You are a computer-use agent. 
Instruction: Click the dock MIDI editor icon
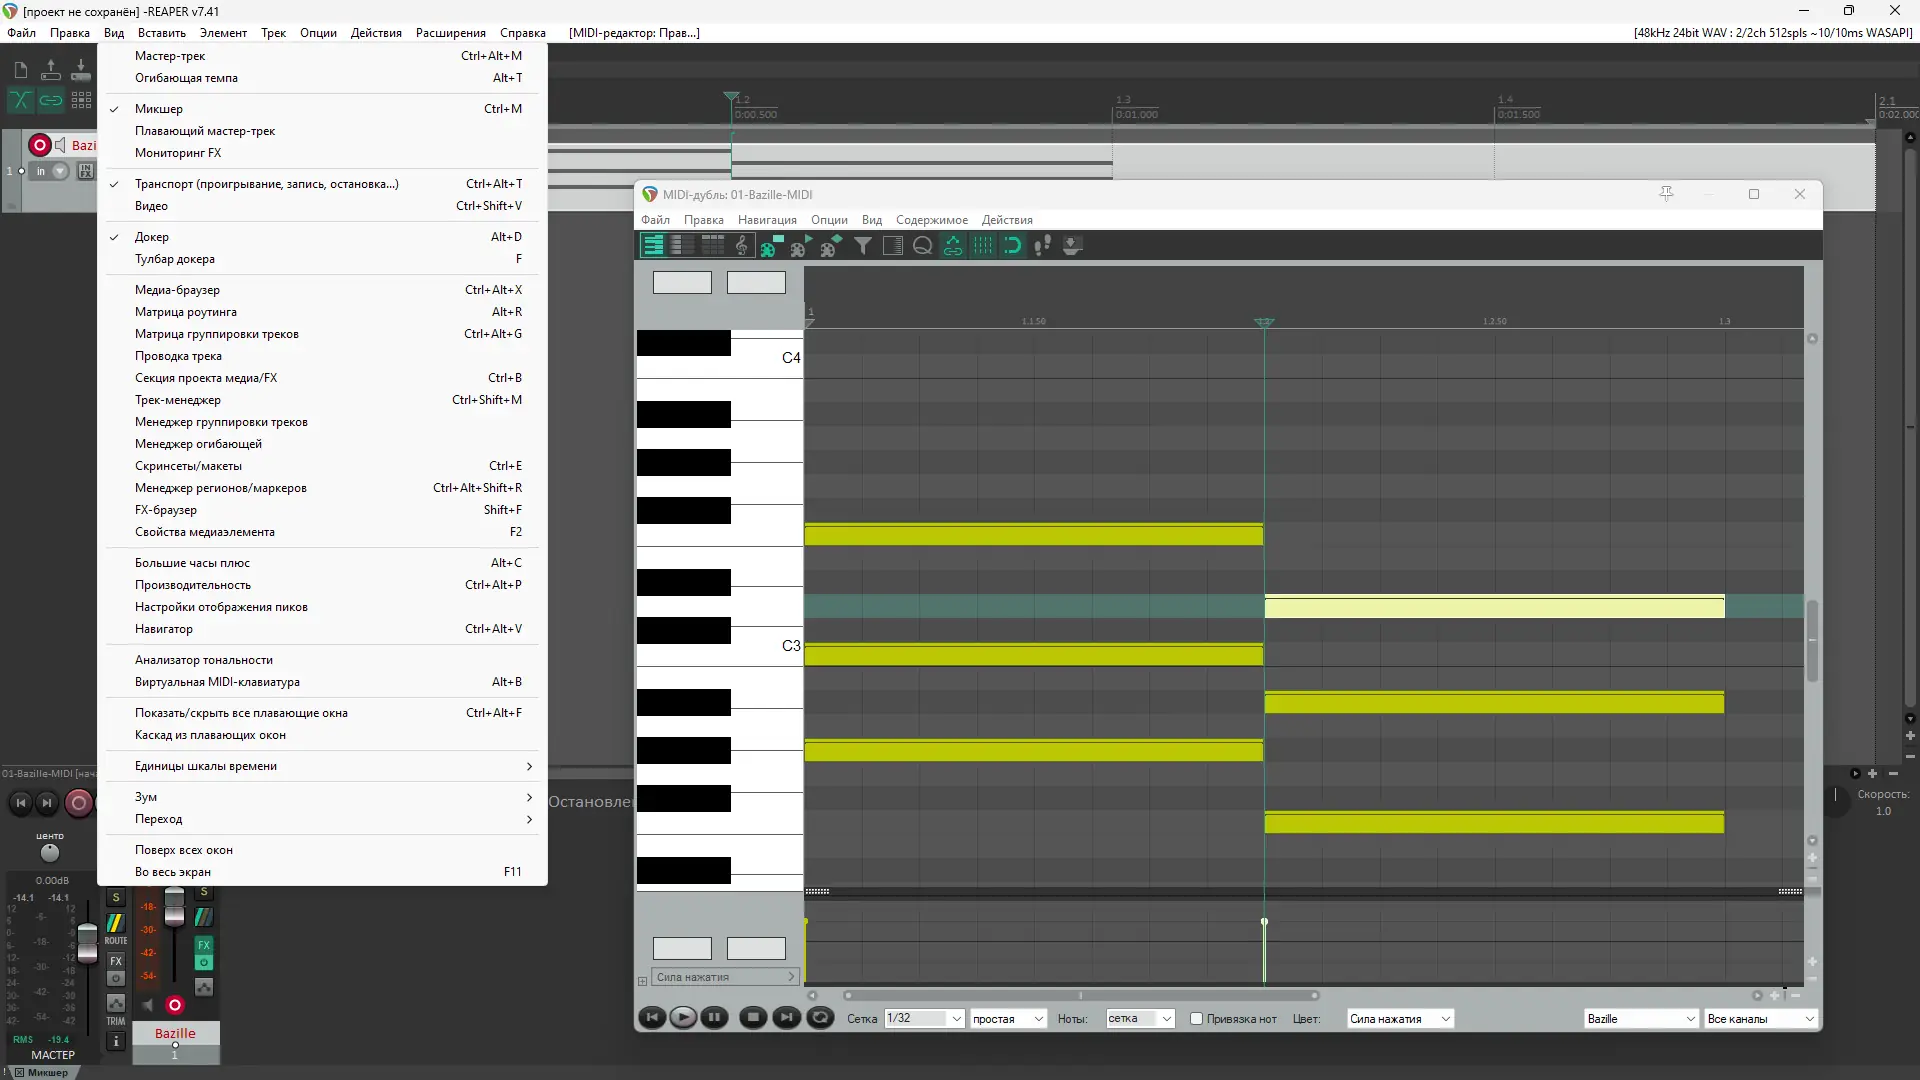point(1072,246)
